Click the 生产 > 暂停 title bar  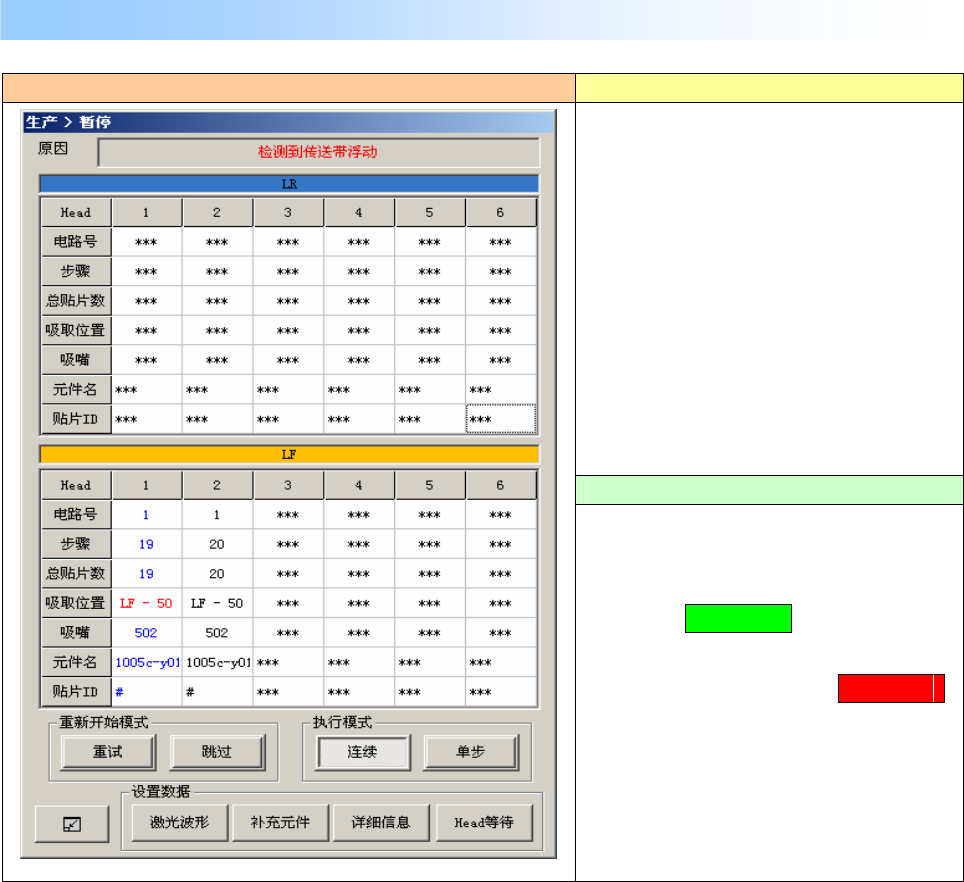(288, 122)
